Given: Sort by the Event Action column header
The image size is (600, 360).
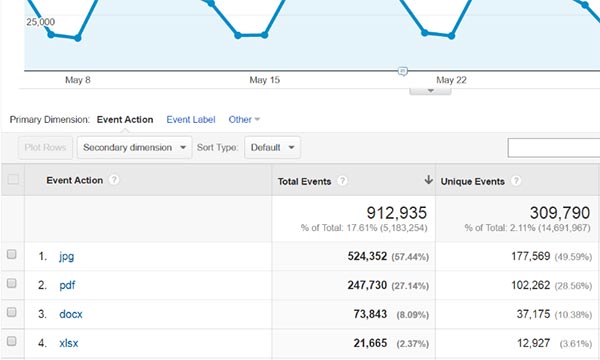Looking at the screenshot, I should point(75,180).
